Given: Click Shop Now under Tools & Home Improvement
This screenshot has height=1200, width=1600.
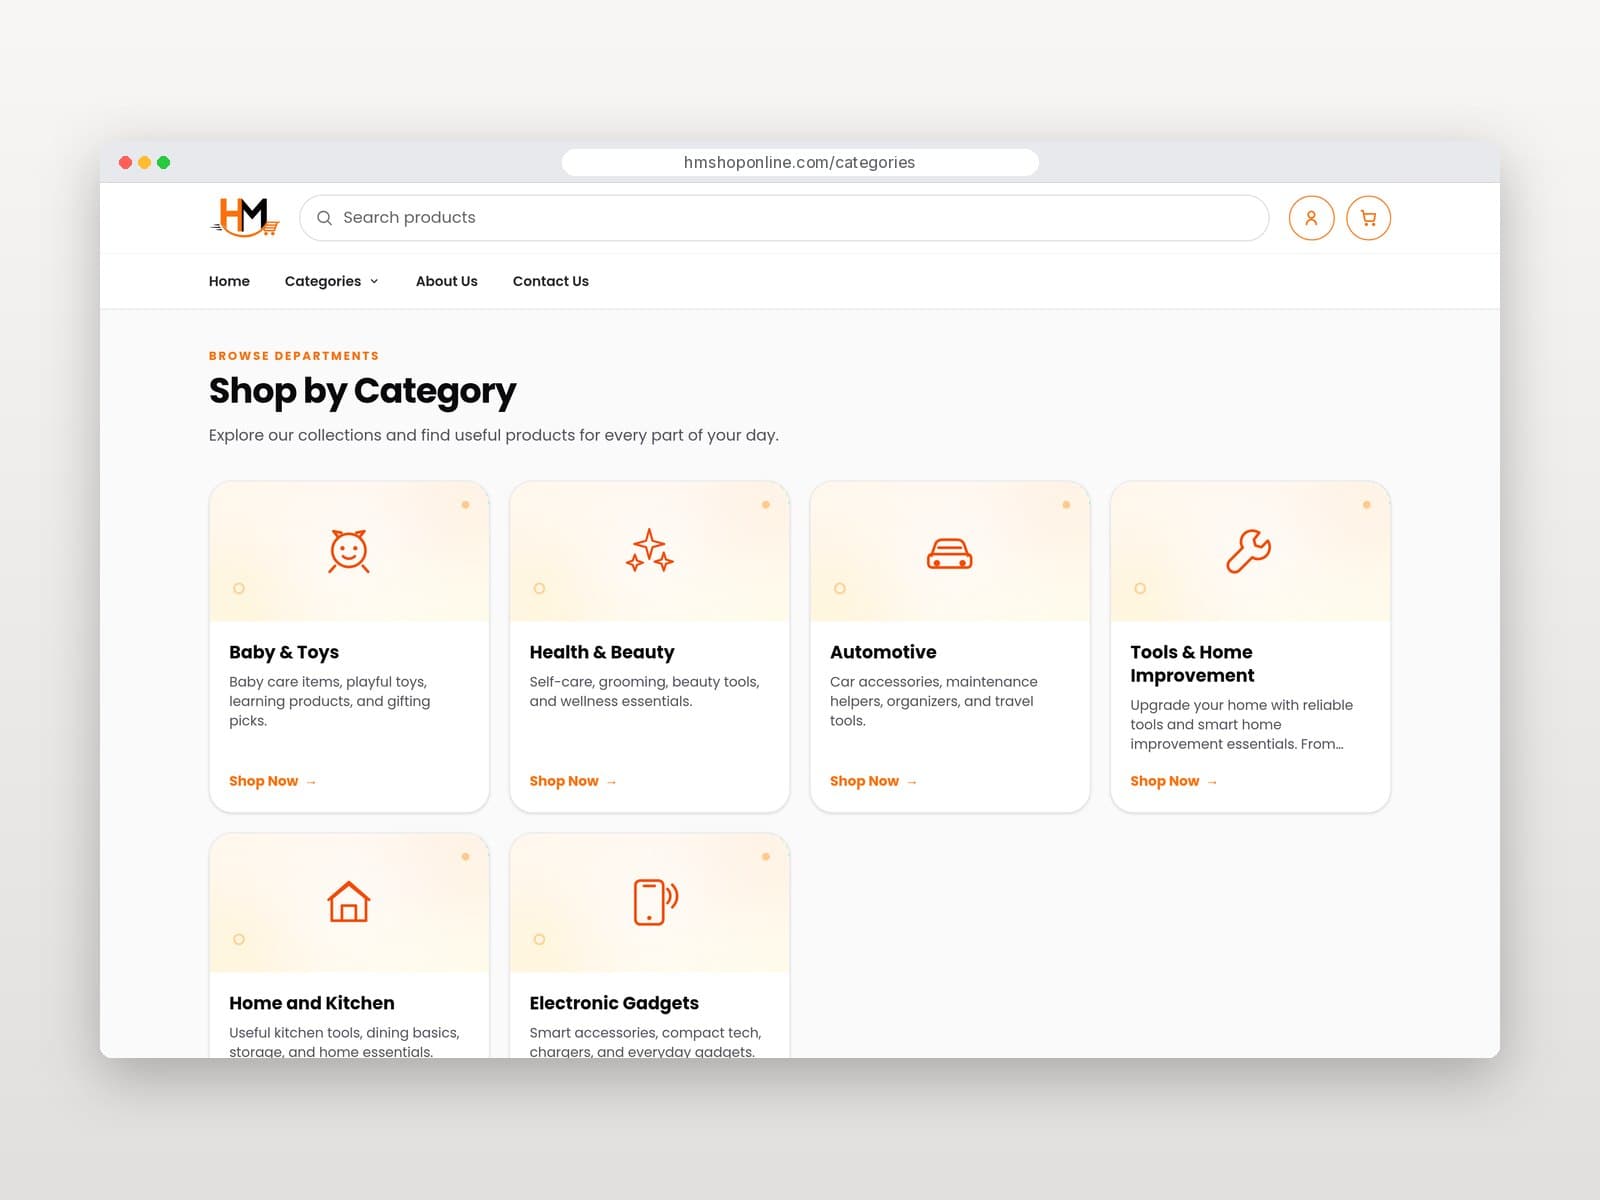Looking at the screenshot, I should coord(1173,781).
